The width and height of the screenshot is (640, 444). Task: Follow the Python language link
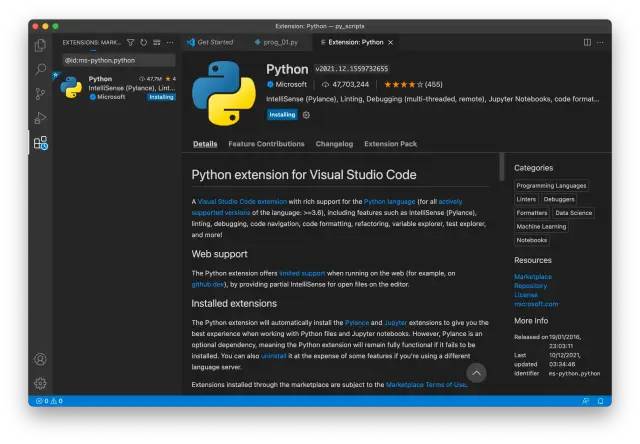pos(389,202)
